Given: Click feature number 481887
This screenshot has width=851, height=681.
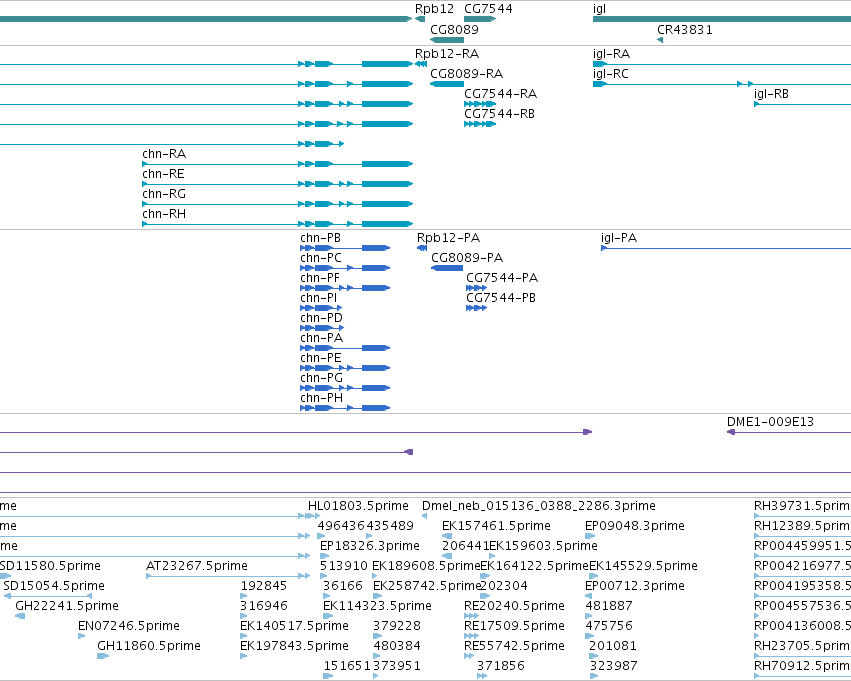Looking at the screenshot, I should pyautogui.click(x=609, y=606).
